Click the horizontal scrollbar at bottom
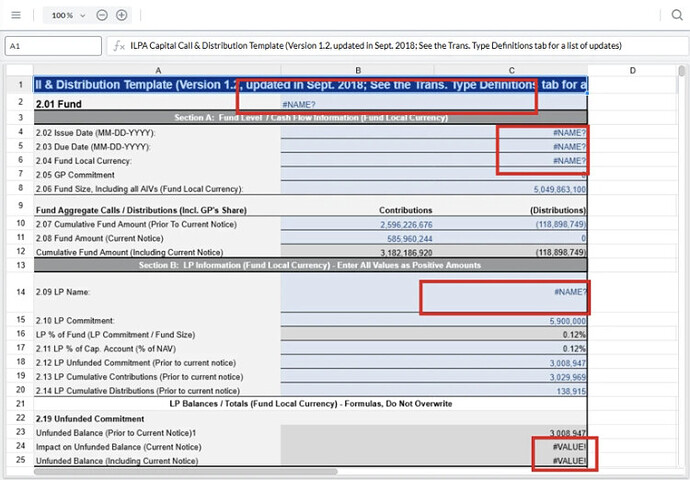The height and width of the screenshot is (480, 690). (x=186, y=472)
